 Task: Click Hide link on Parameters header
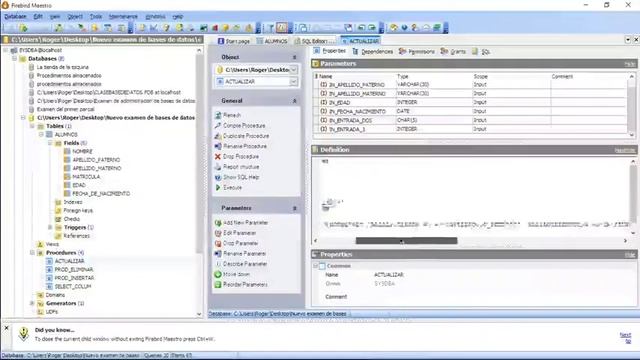[629, 64]
